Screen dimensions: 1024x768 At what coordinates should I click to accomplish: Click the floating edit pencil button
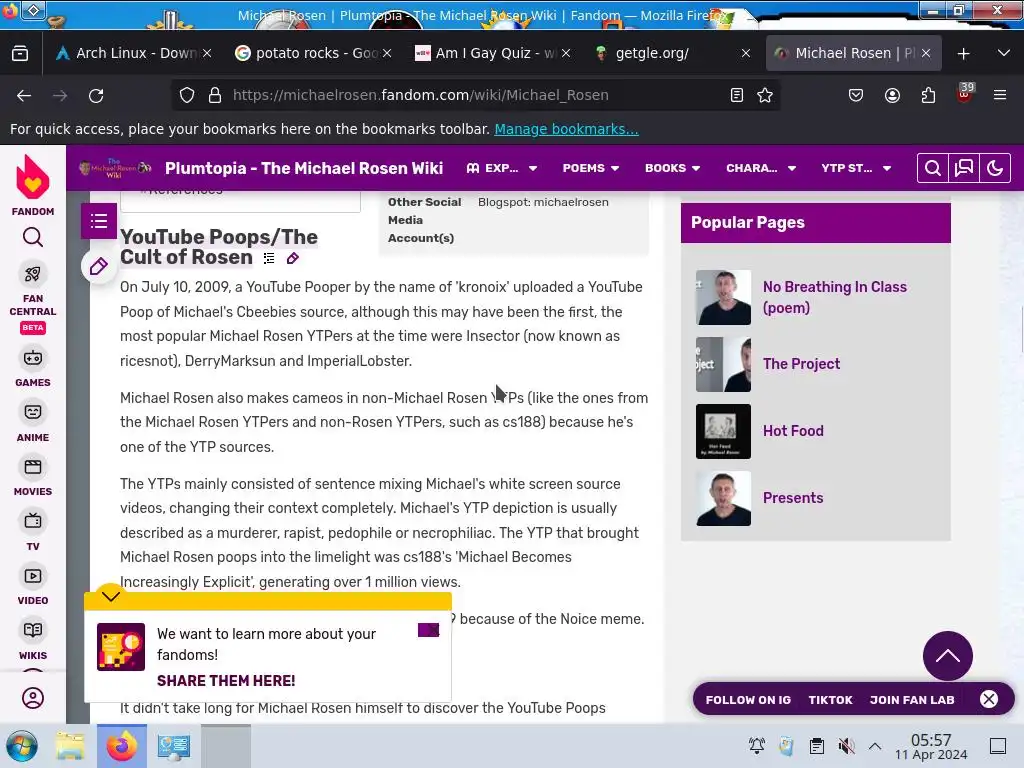pos(99,266)
